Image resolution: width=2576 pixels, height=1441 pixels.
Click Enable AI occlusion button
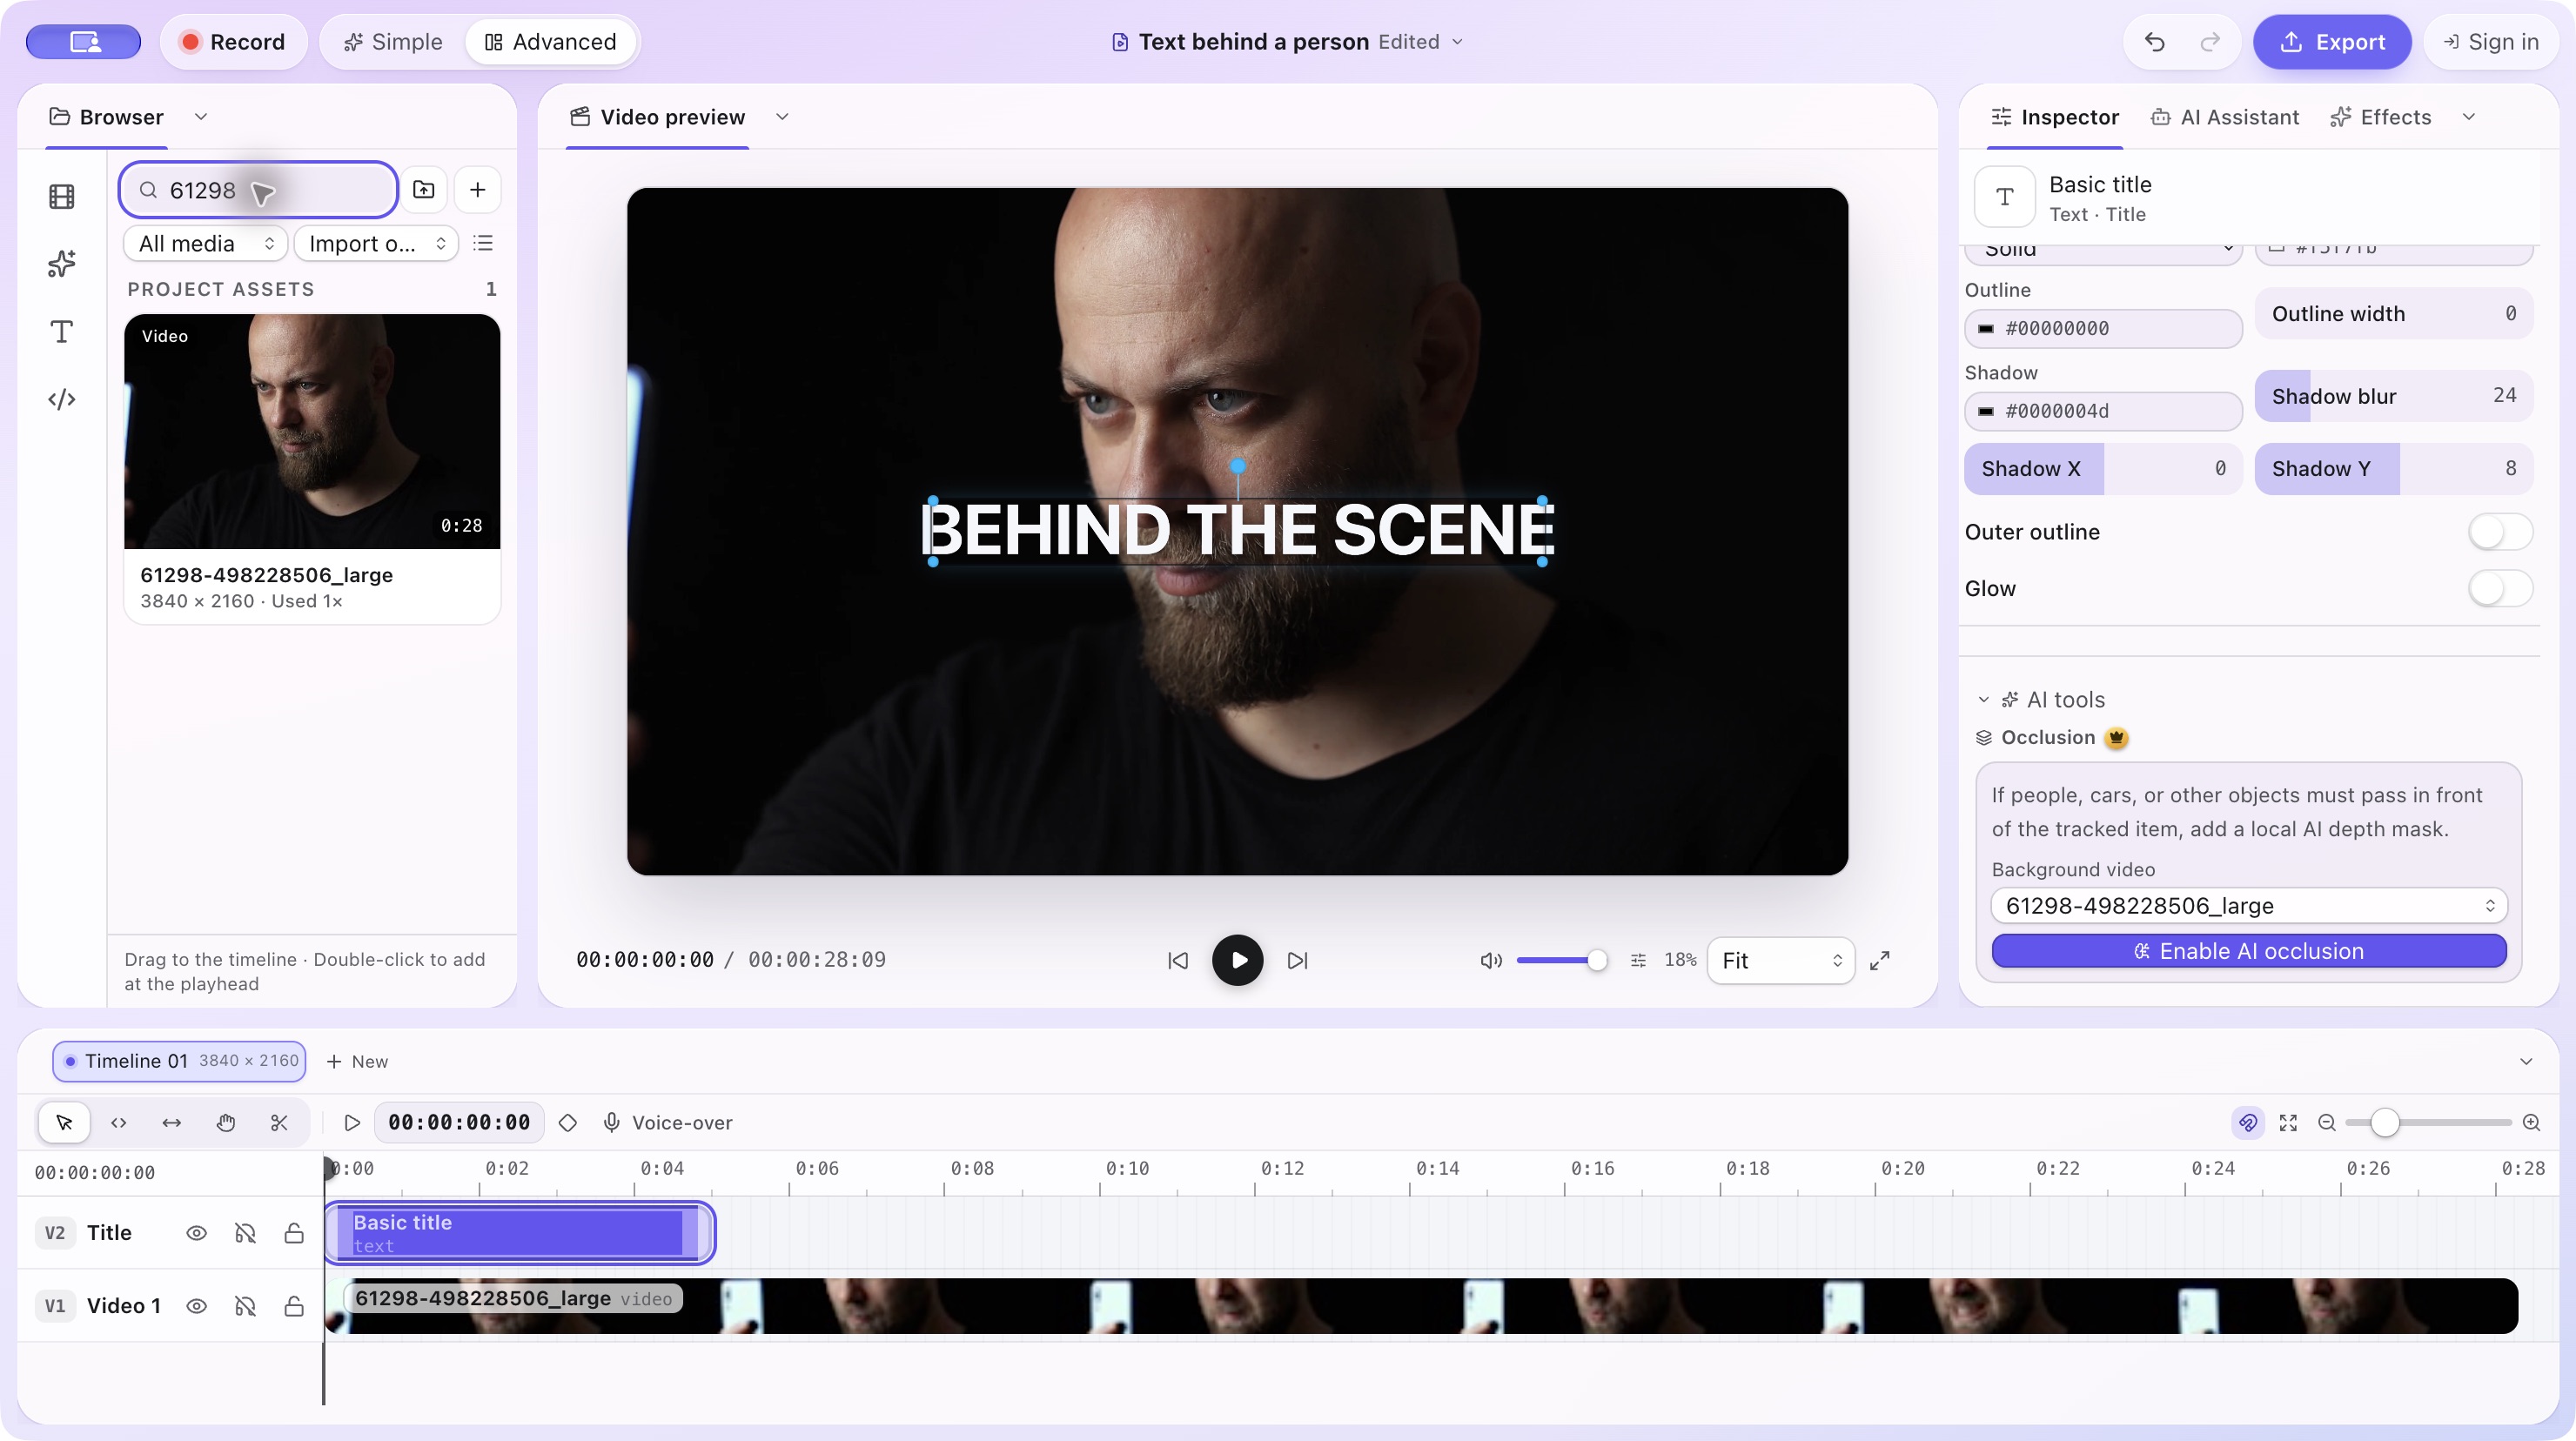coord(2249,951)
